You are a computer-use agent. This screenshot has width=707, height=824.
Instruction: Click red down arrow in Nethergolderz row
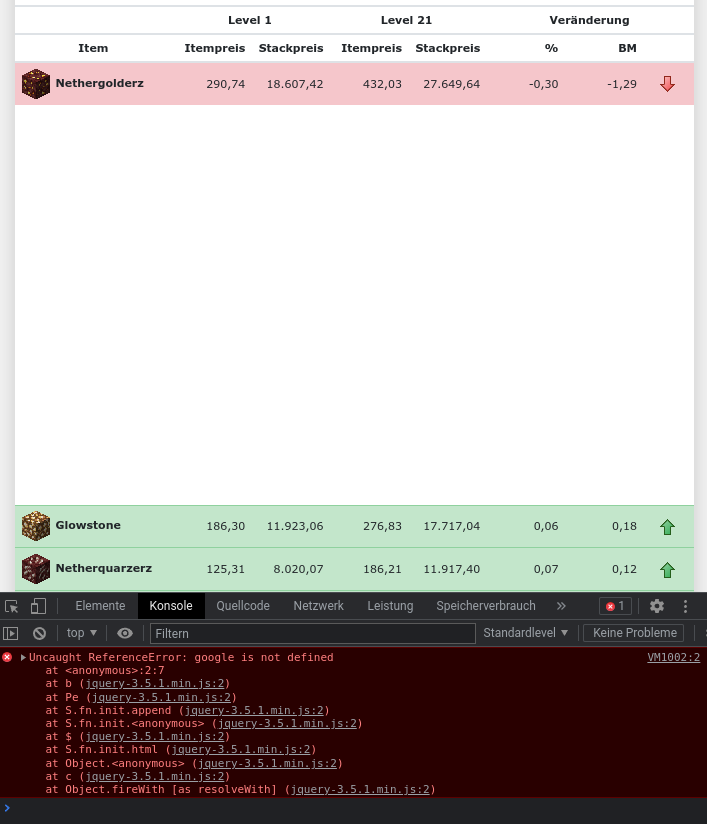click(667, 84)
